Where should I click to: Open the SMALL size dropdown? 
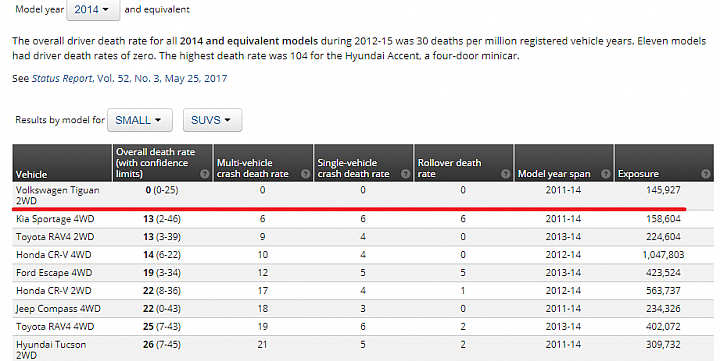tap(140, 120)
